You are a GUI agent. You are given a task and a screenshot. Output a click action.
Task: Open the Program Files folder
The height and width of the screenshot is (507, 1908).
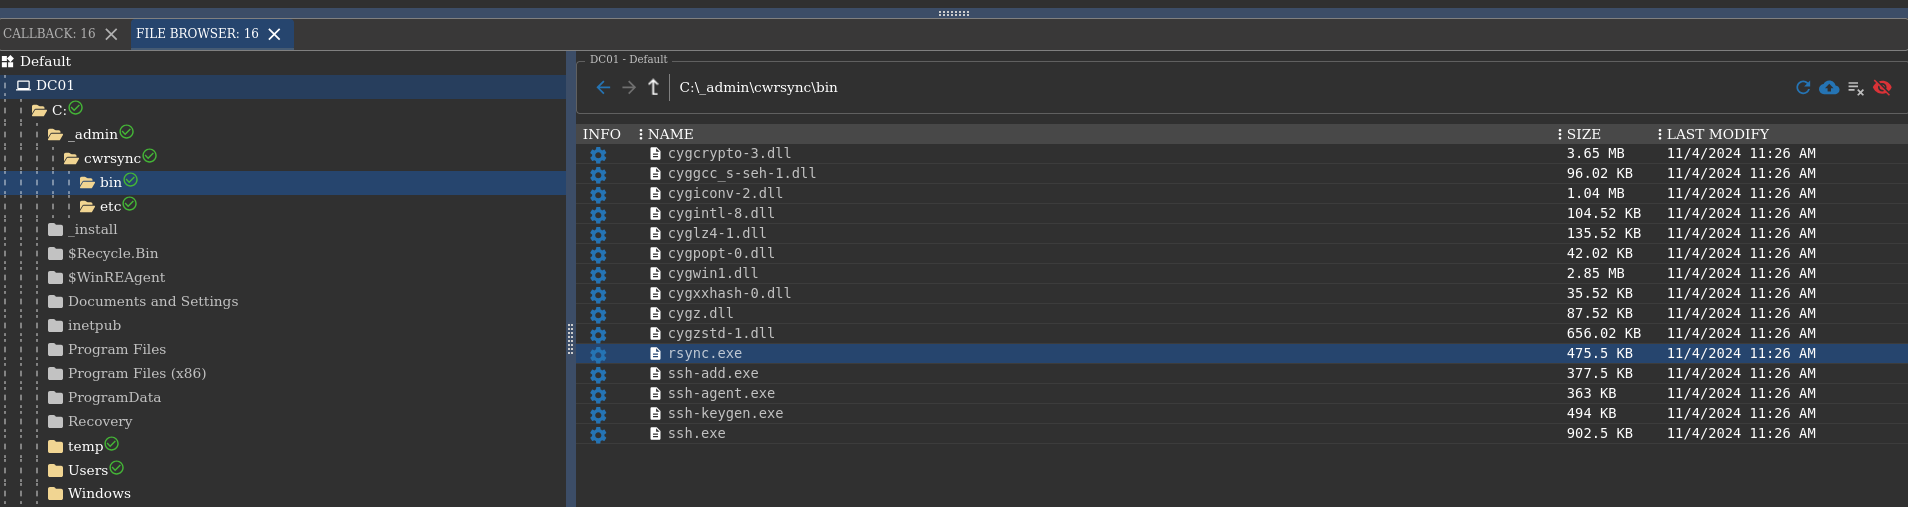(x=117, y=350)
